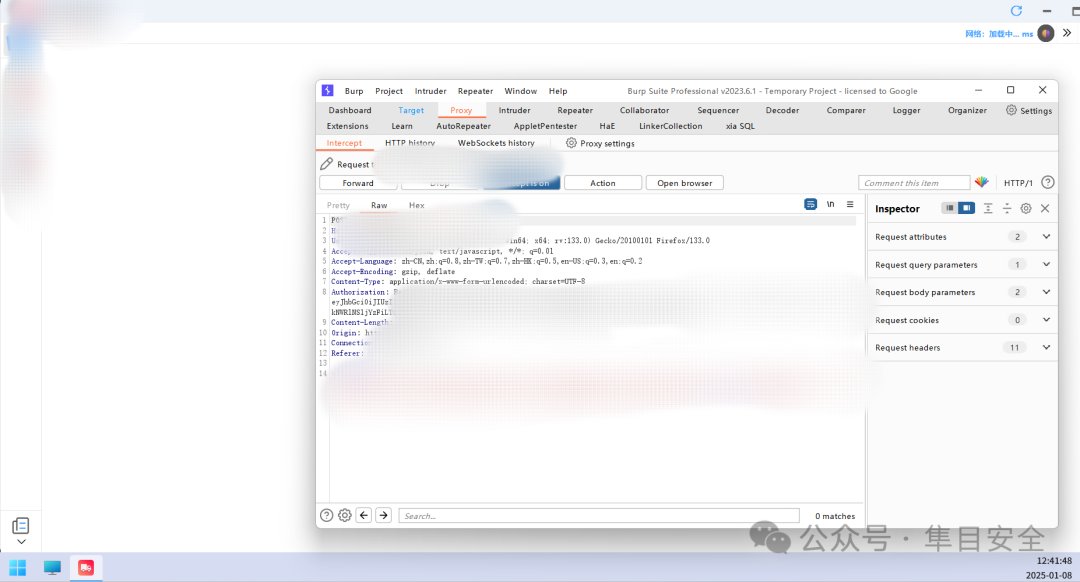Open the editor hamburger menu
The width and height of the screenshot is (1080, 582).
850,205
